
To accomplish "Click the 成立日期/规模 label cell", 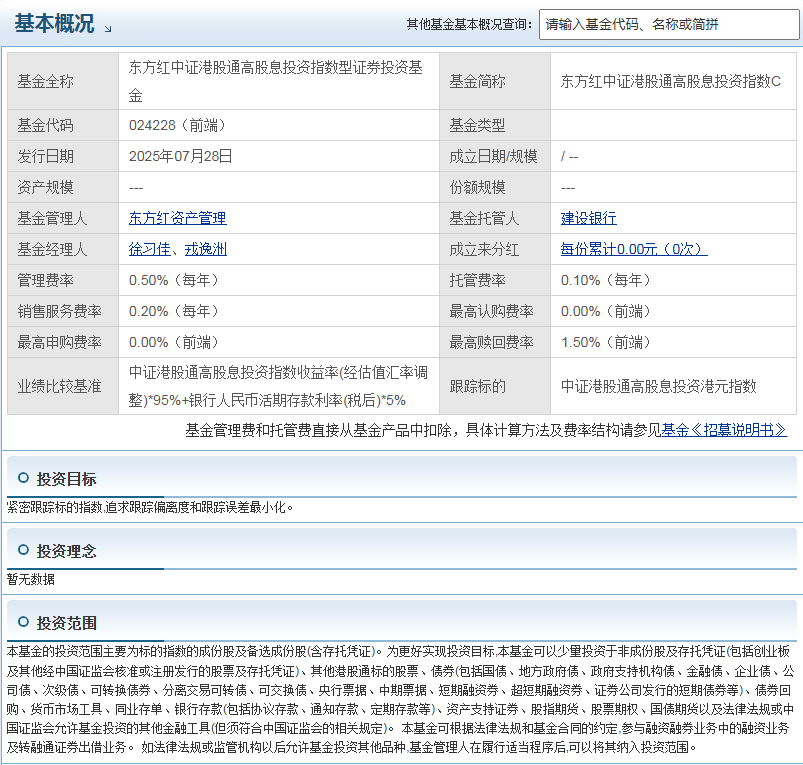I will point(495,156).
